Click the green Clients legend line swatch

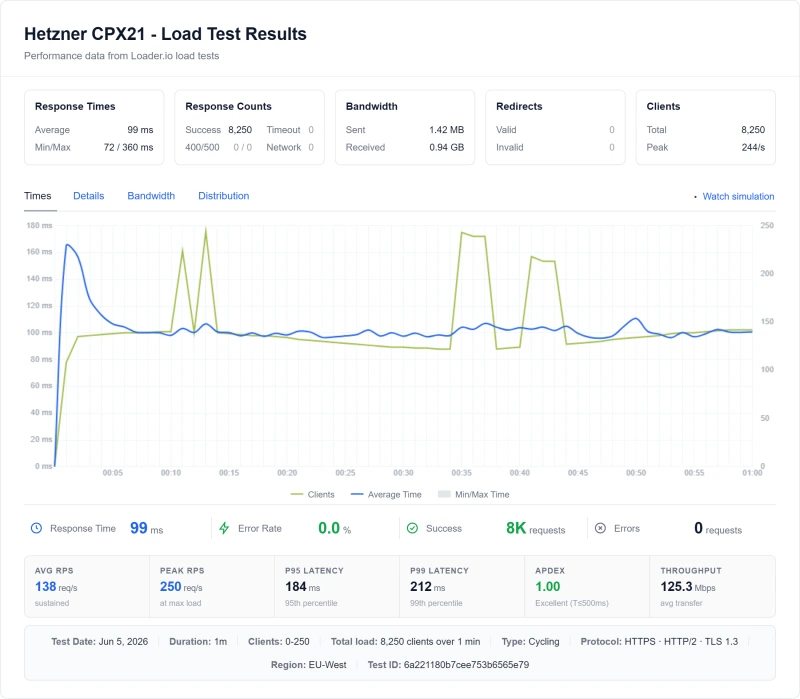296,494
